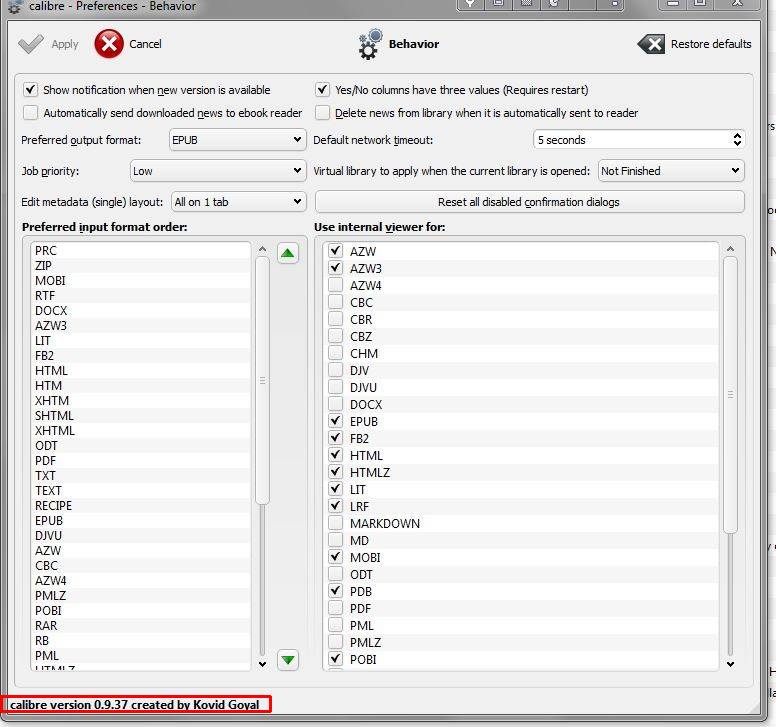Open the Job priority dropdown

tap(218, 171)
